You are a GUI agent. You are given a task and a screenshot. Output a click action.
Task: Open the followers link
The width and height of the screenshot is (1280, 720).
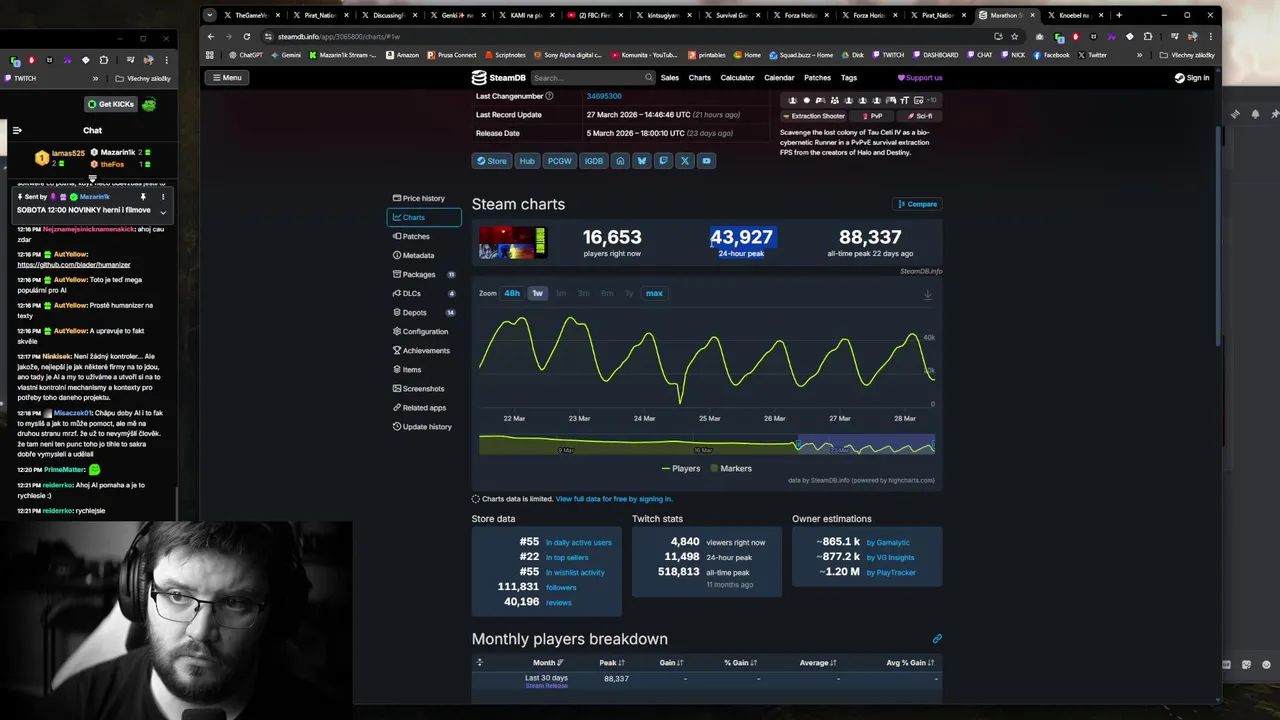(561, 587)
